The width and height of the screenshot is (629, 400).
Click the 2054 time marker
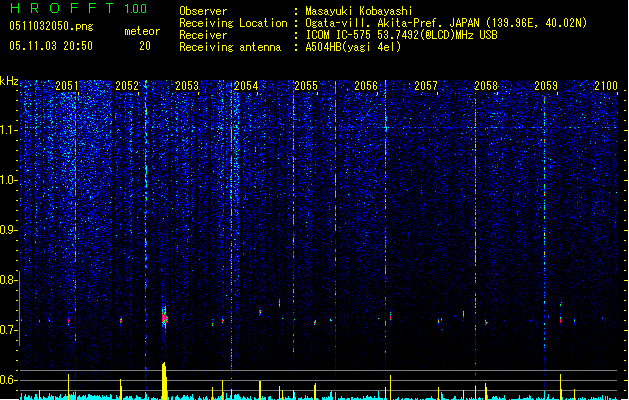tap(246, 86)
